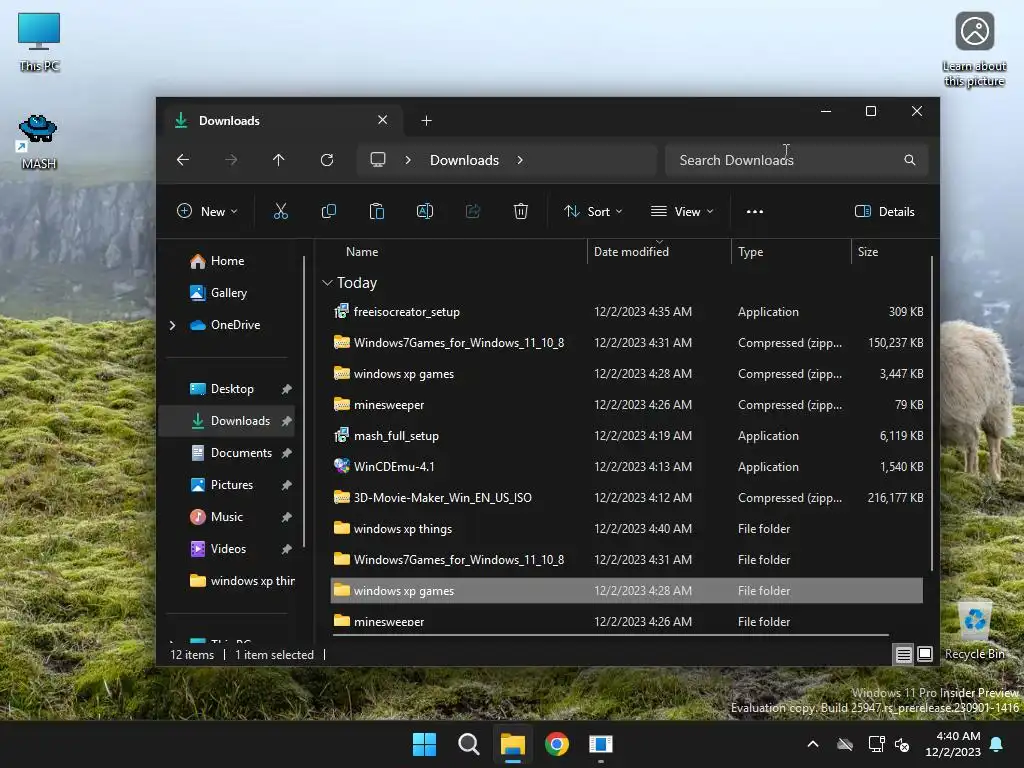This screenshot has height=768, width=1024.
Task: Open taskbar Search magnifier
Action: click(468, 744)
